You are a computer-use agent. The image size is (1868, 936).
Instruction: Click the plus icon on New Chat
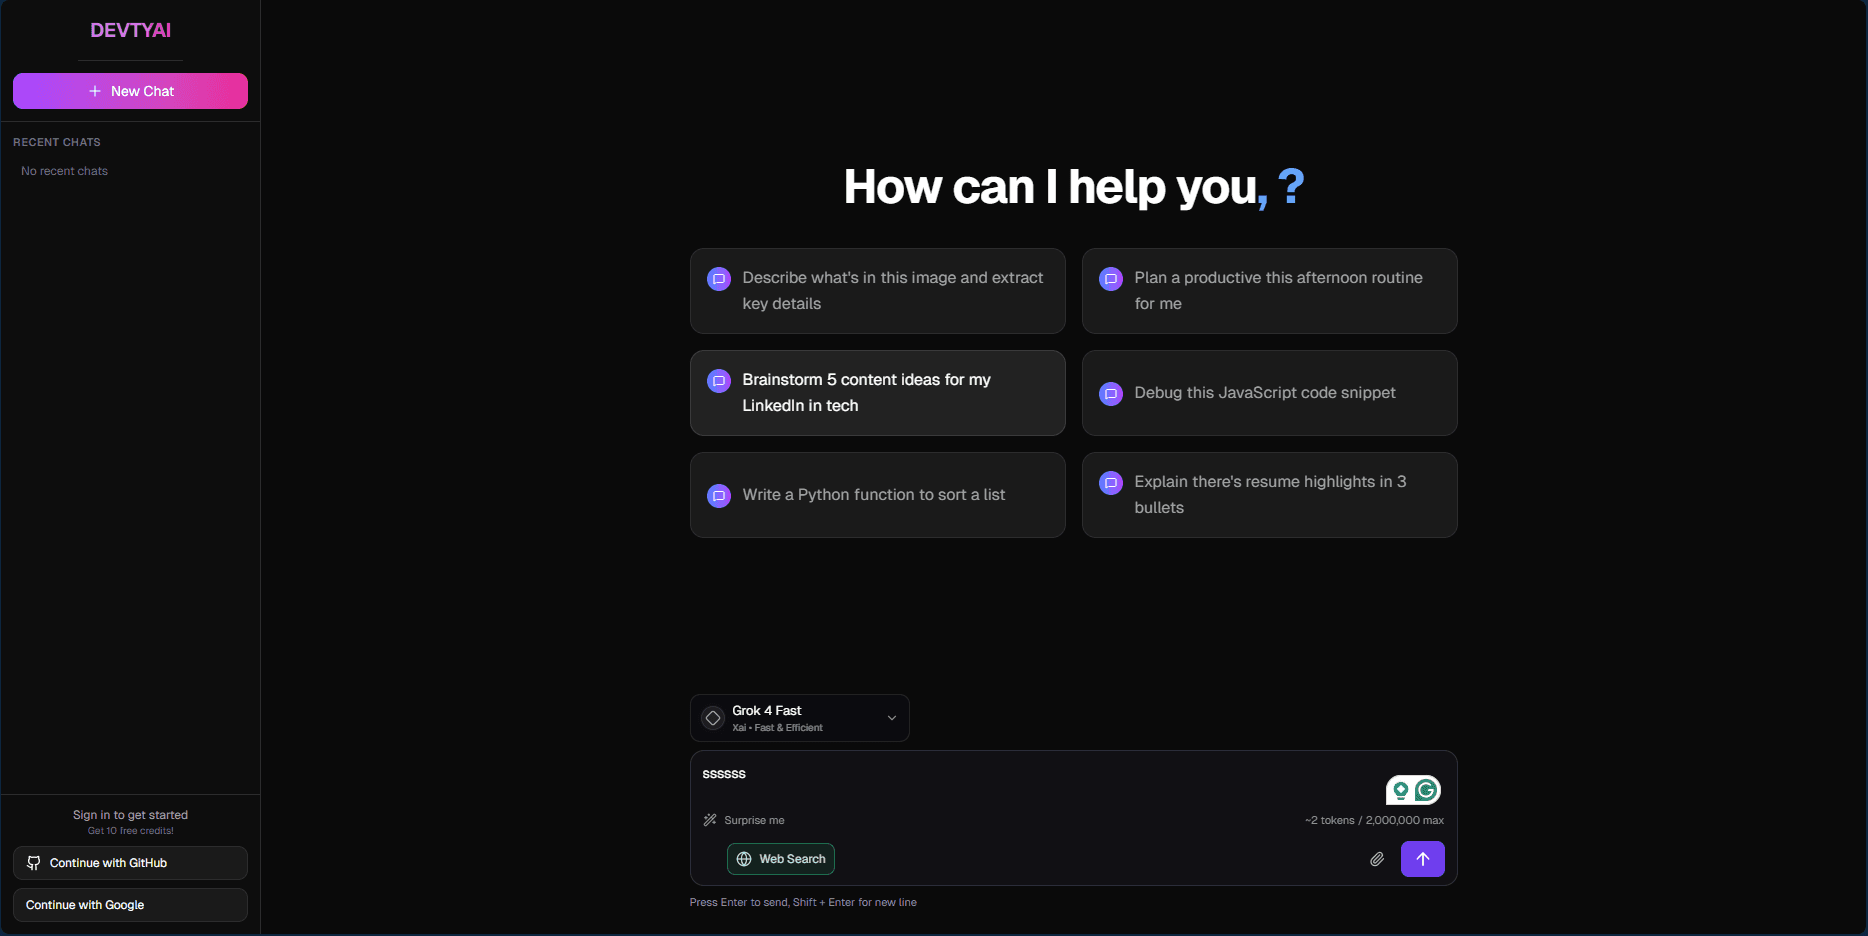point(95,91)
